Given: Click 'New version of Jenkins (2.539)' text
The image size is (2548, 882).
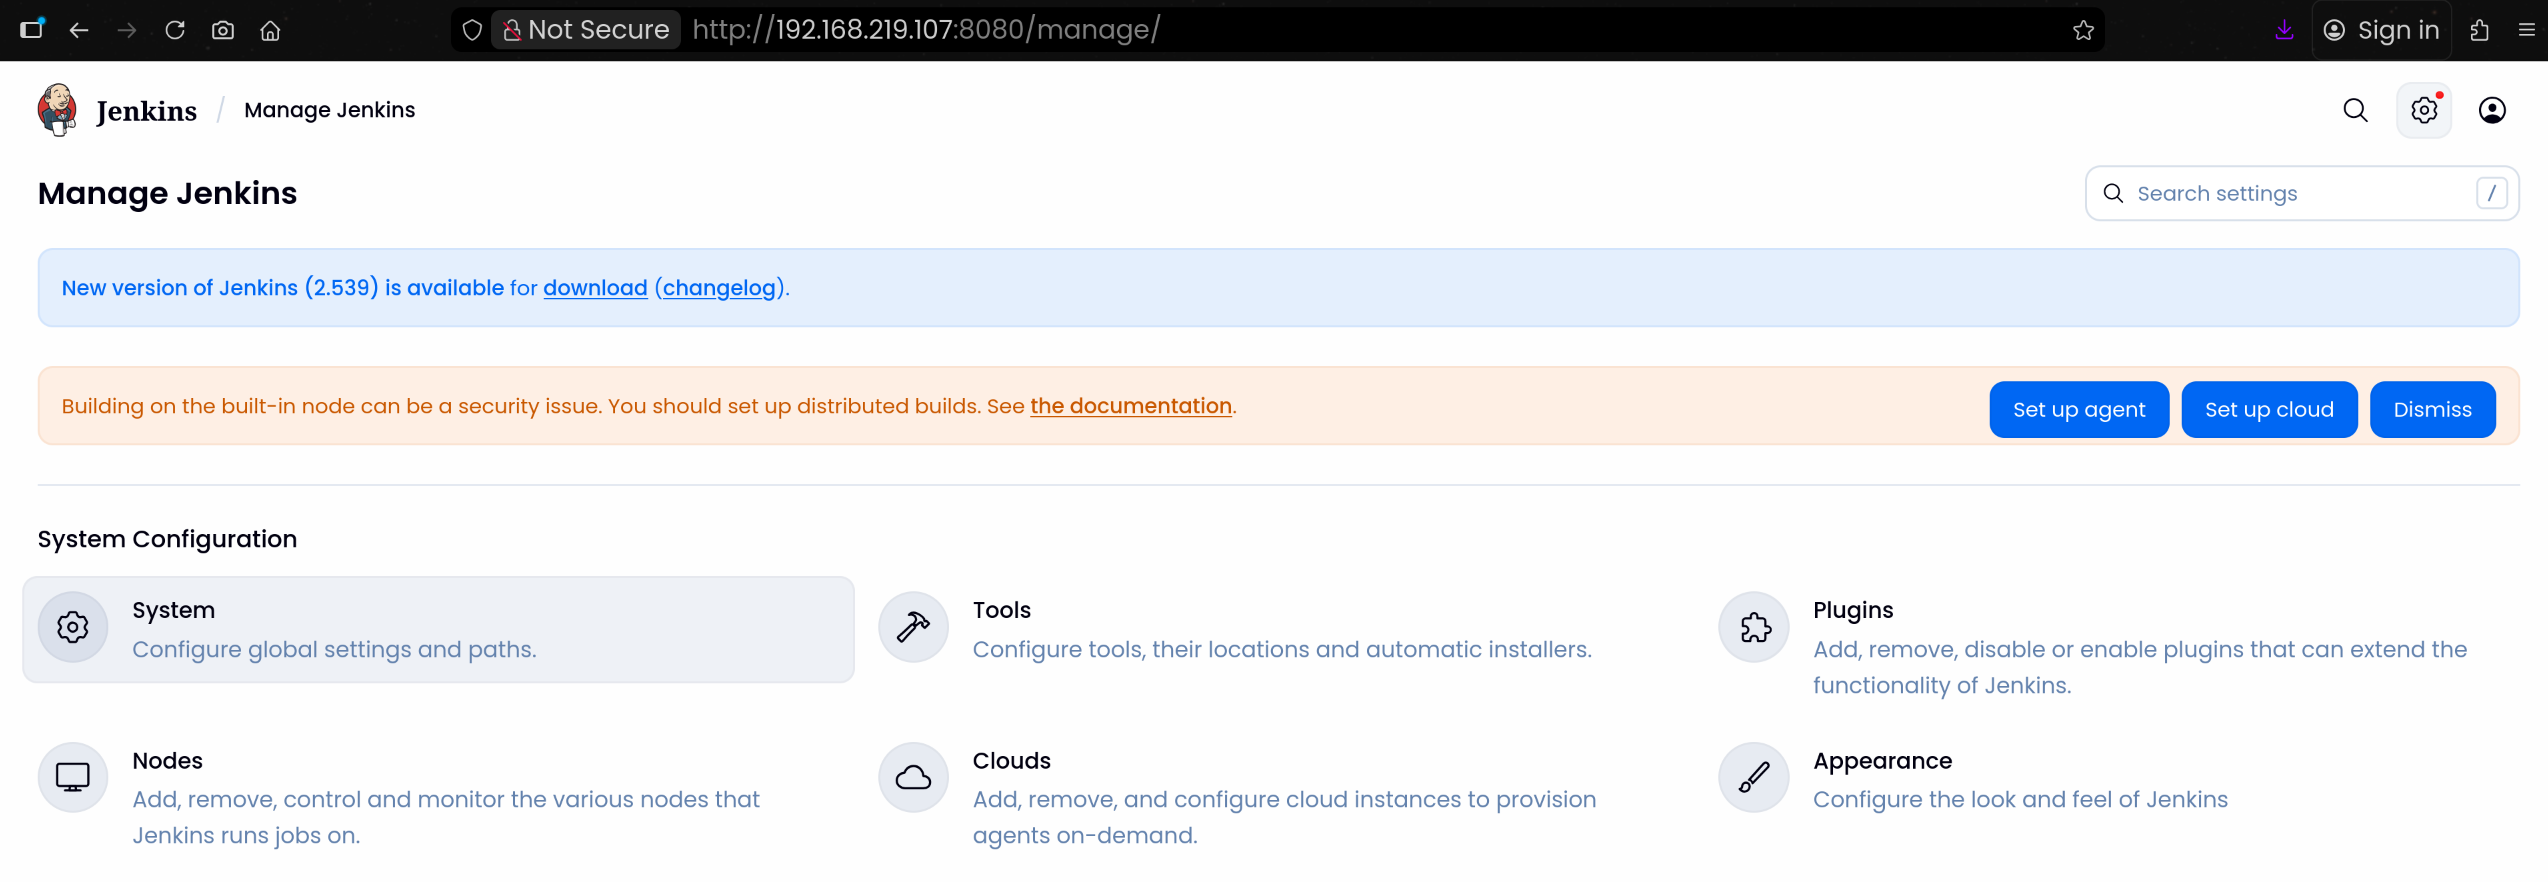Looking at the screenshot, I should tap(220, 288).
